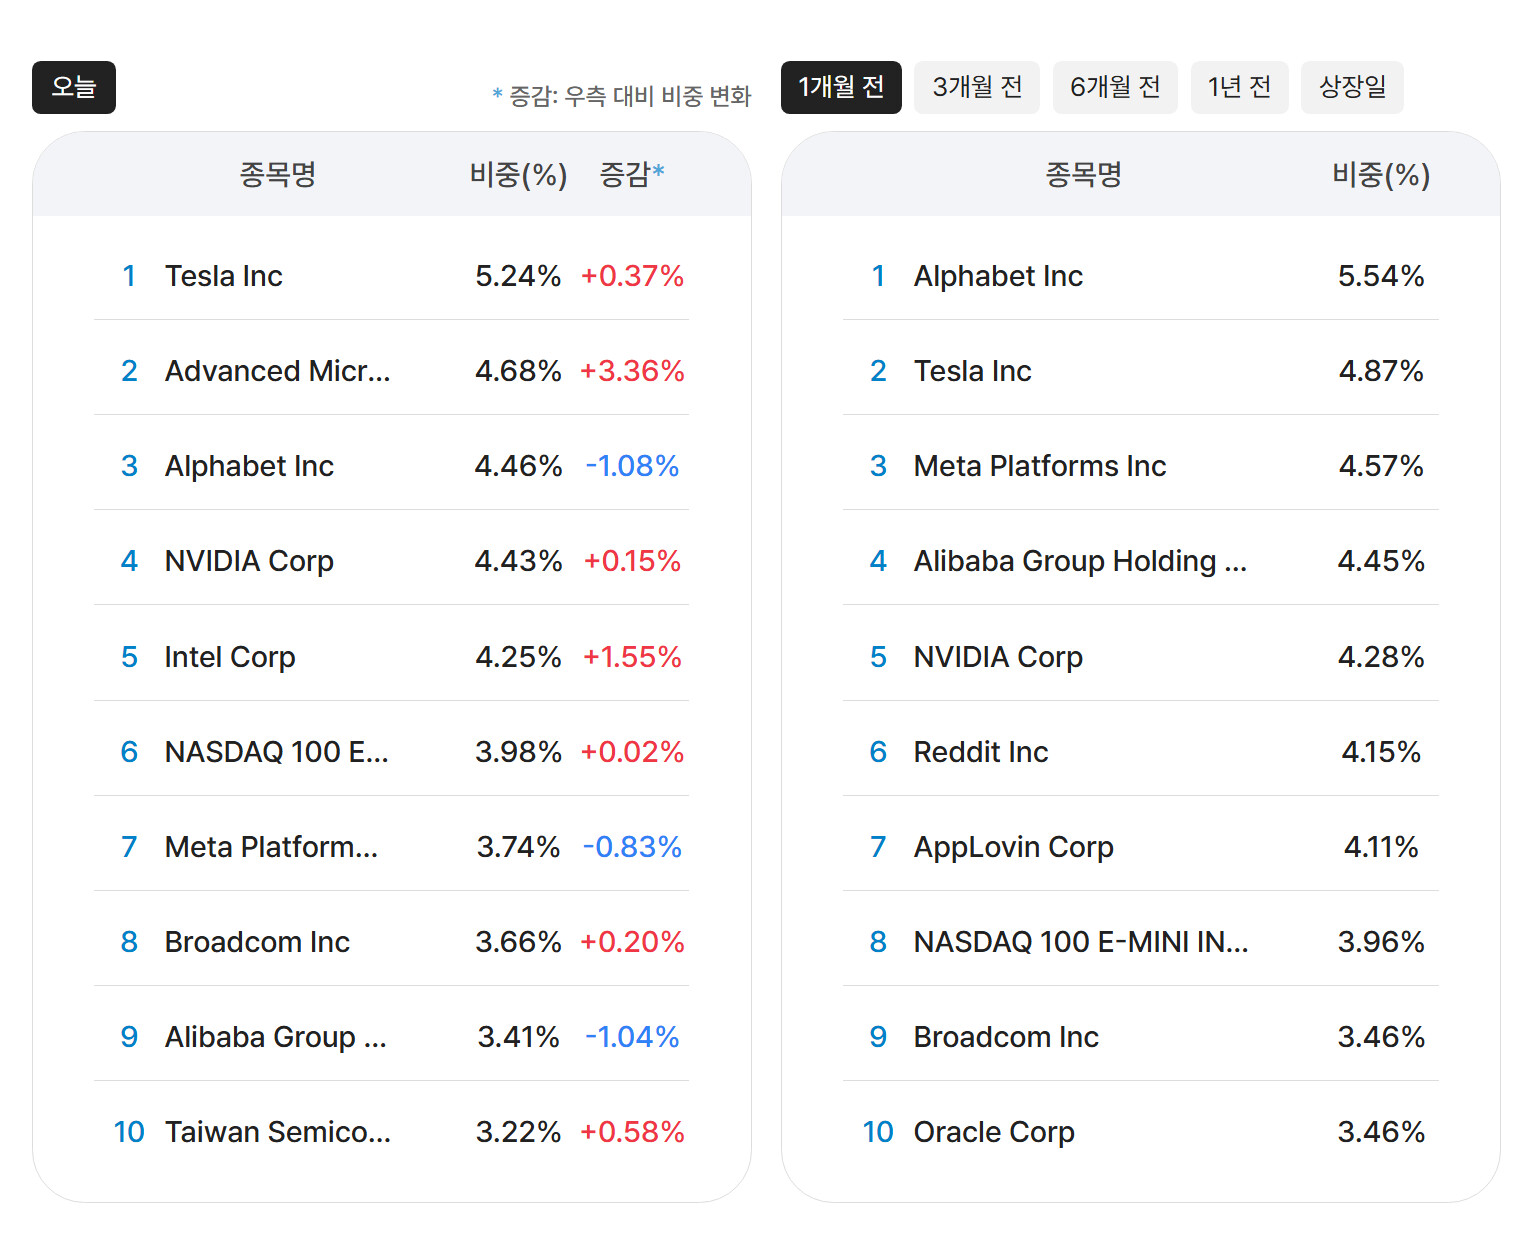Click Alibaba Group Holding ... in right table
The height and width of the screenshot is (1233, 1521).
click(1079, 561)
